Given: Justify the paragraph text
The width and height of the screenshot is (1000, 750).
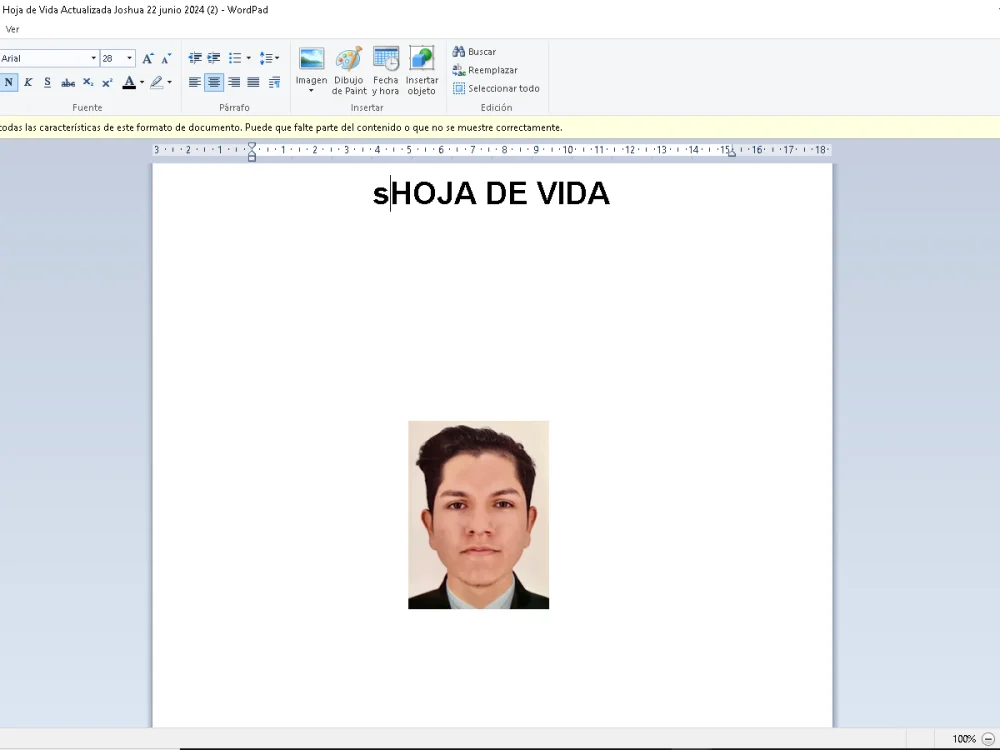Looking at the screenshot, I should pos(253,83).
